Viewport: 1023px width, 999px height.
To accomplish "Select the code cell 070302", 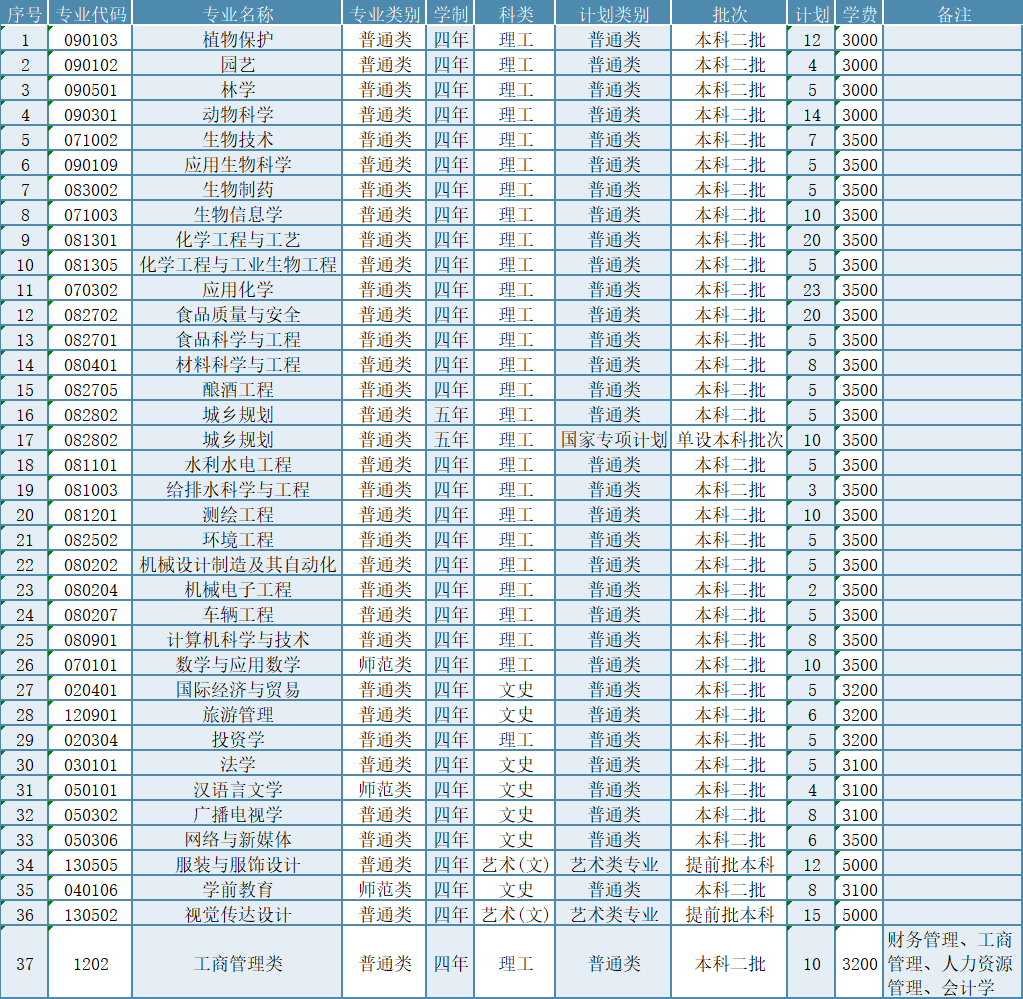I will click(x=90, y=290).
